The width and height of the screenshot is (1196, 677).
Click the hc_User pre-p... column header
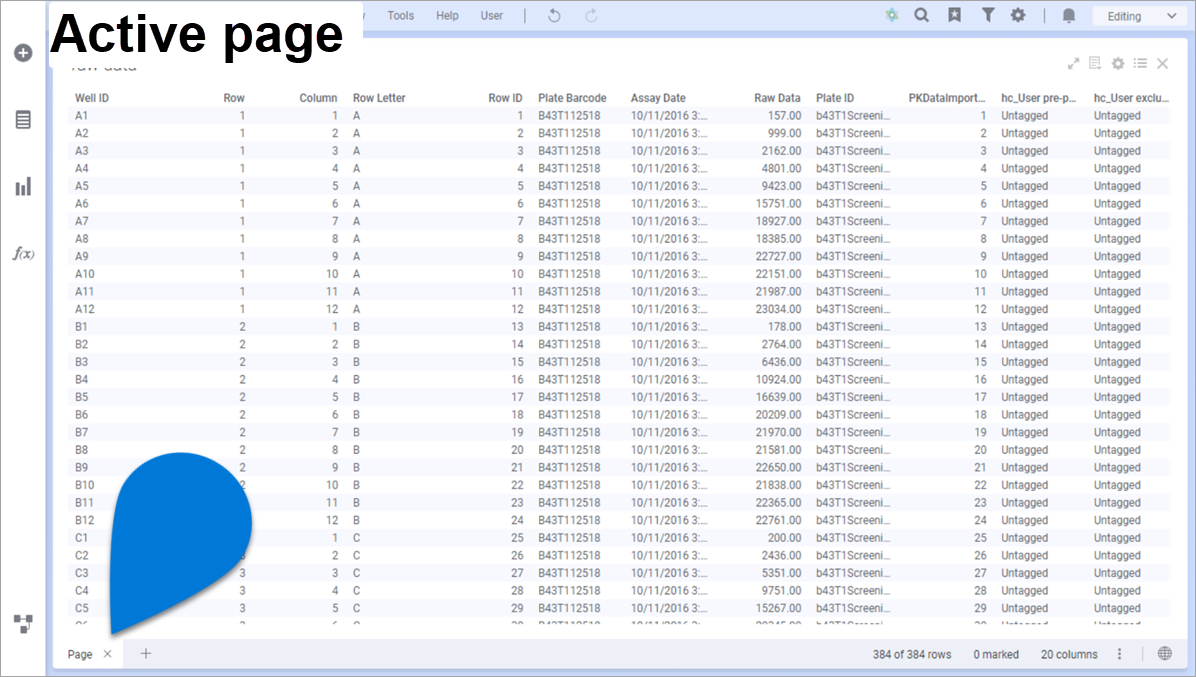(x=1038, y=98)
